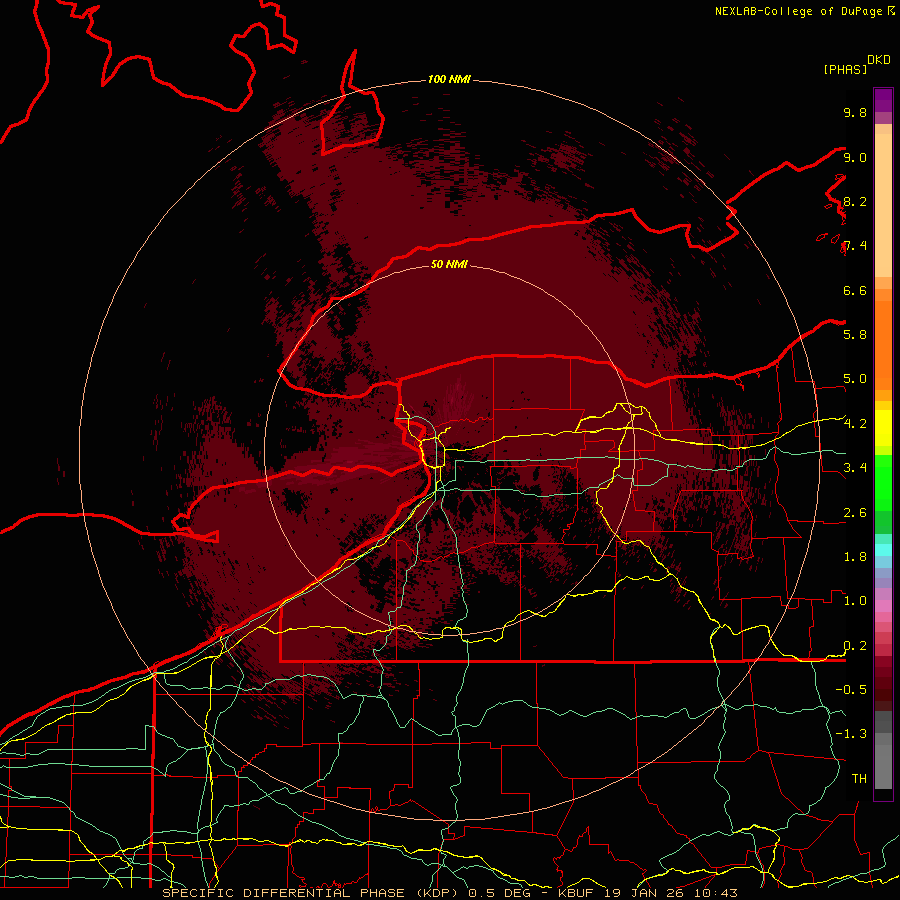Click the 5.8 legend value
The height and width of the screenshot is (900, 900).
tap(855, 334)
